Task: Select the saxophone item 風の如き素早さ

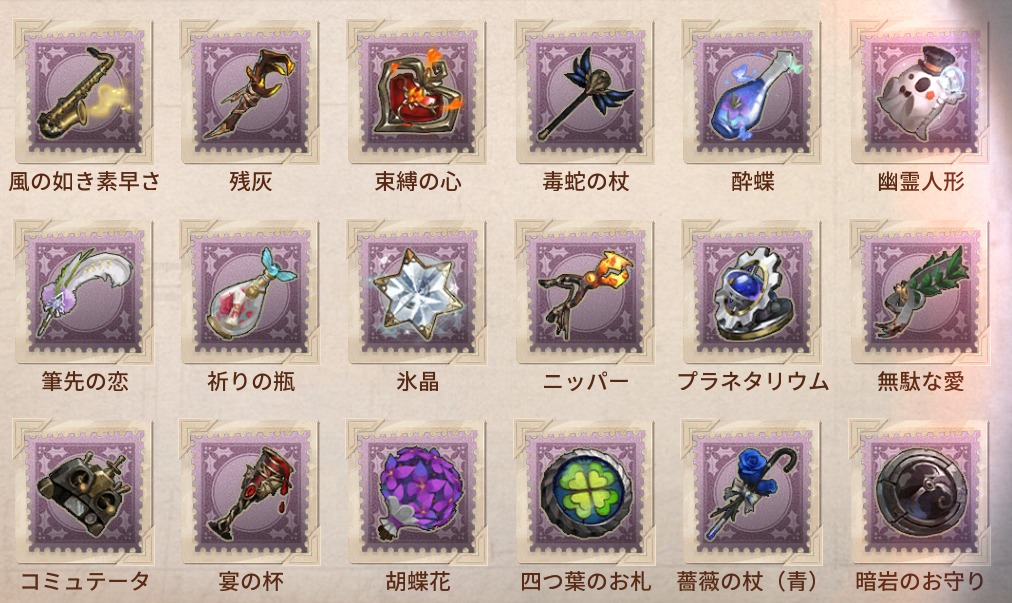Action: pyautogui.click(x=84, y=92)
